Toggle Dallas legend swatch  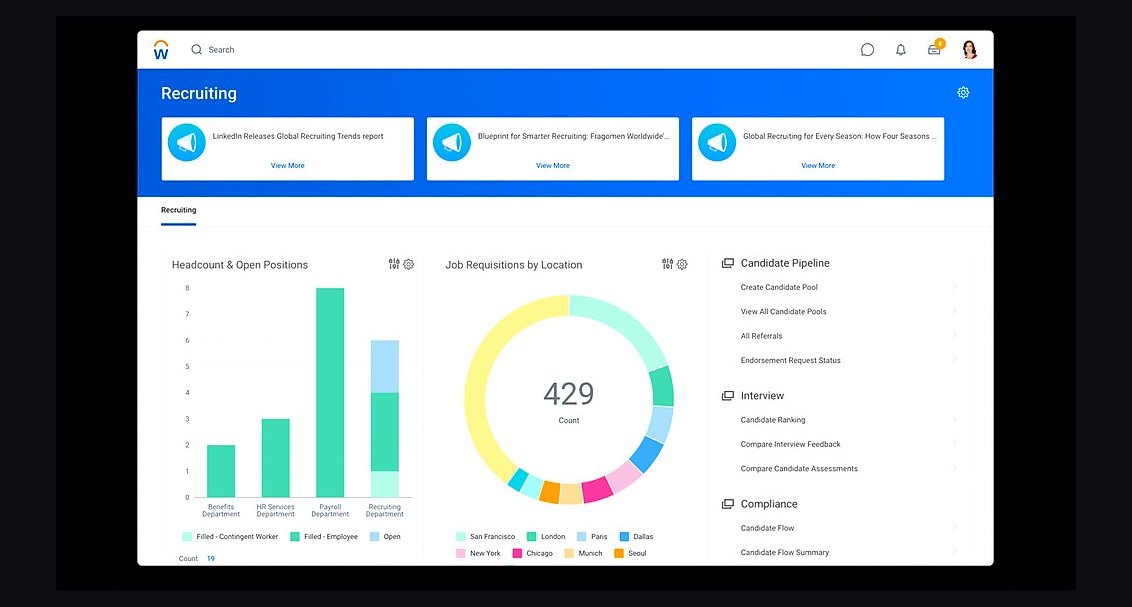[624, 536]
